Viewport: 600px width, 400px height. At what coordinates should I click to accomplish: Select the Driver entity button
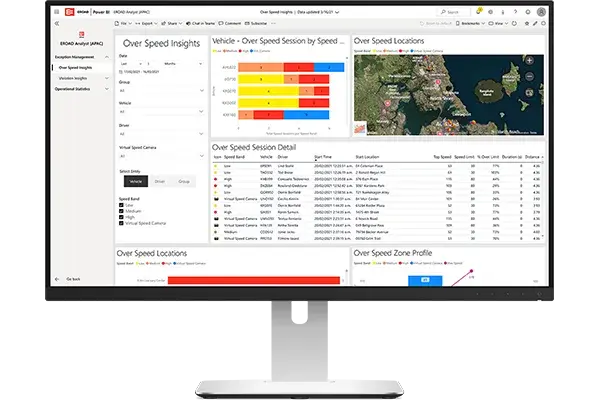coord(160,181)
